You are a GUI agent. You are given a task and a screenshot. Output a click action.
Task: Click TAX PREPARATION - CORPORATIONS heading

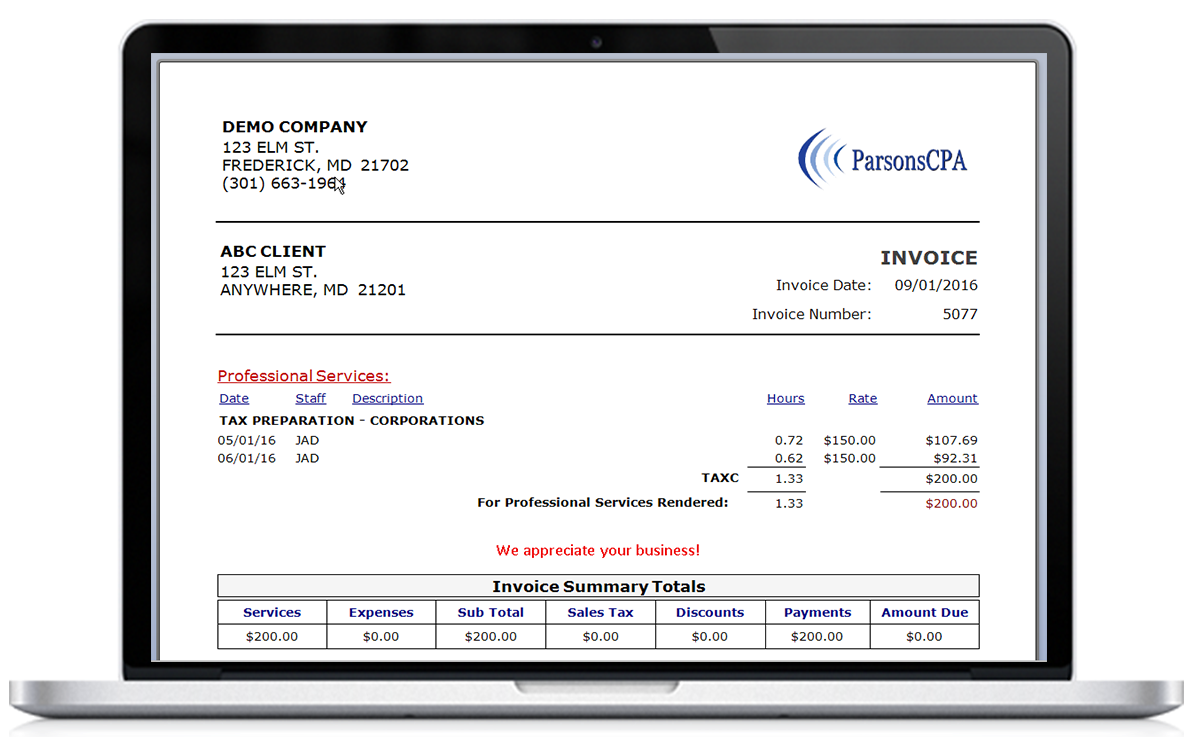point(352,420)
